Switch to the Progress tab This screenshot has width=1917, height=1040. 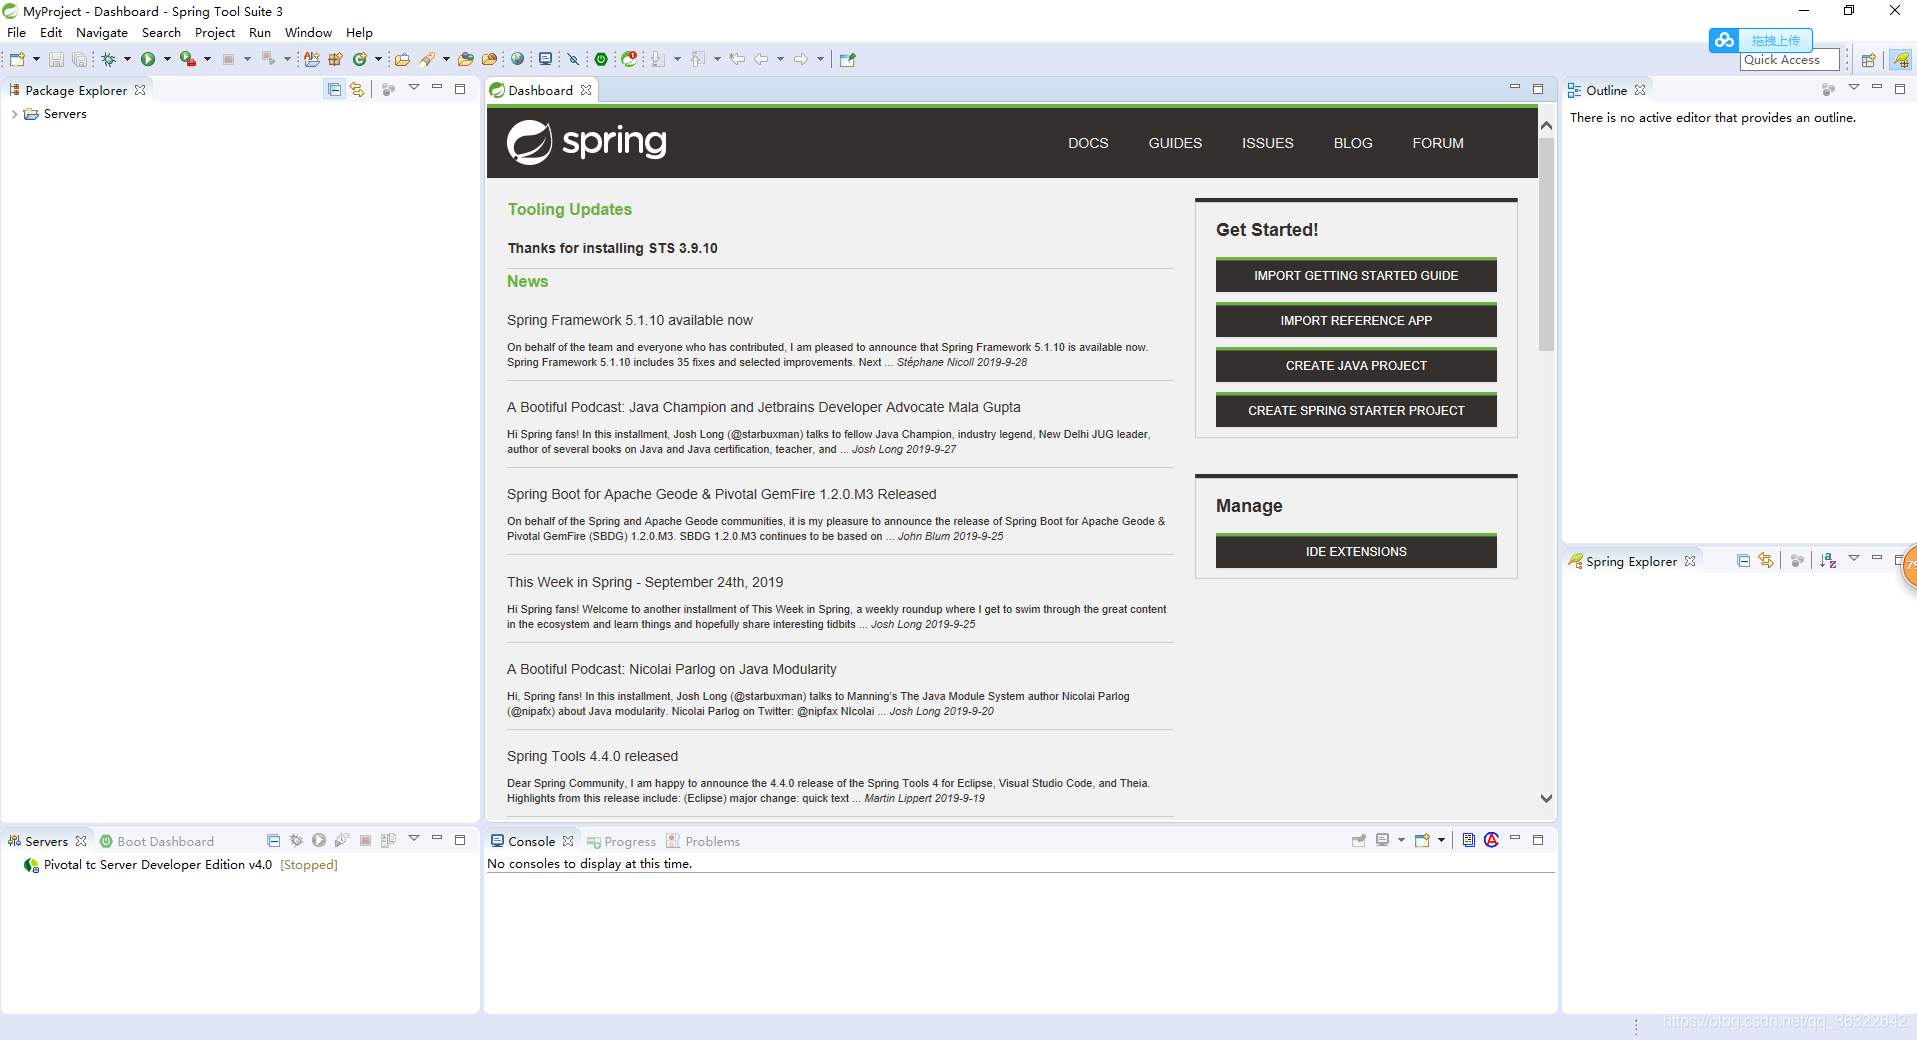621,841
